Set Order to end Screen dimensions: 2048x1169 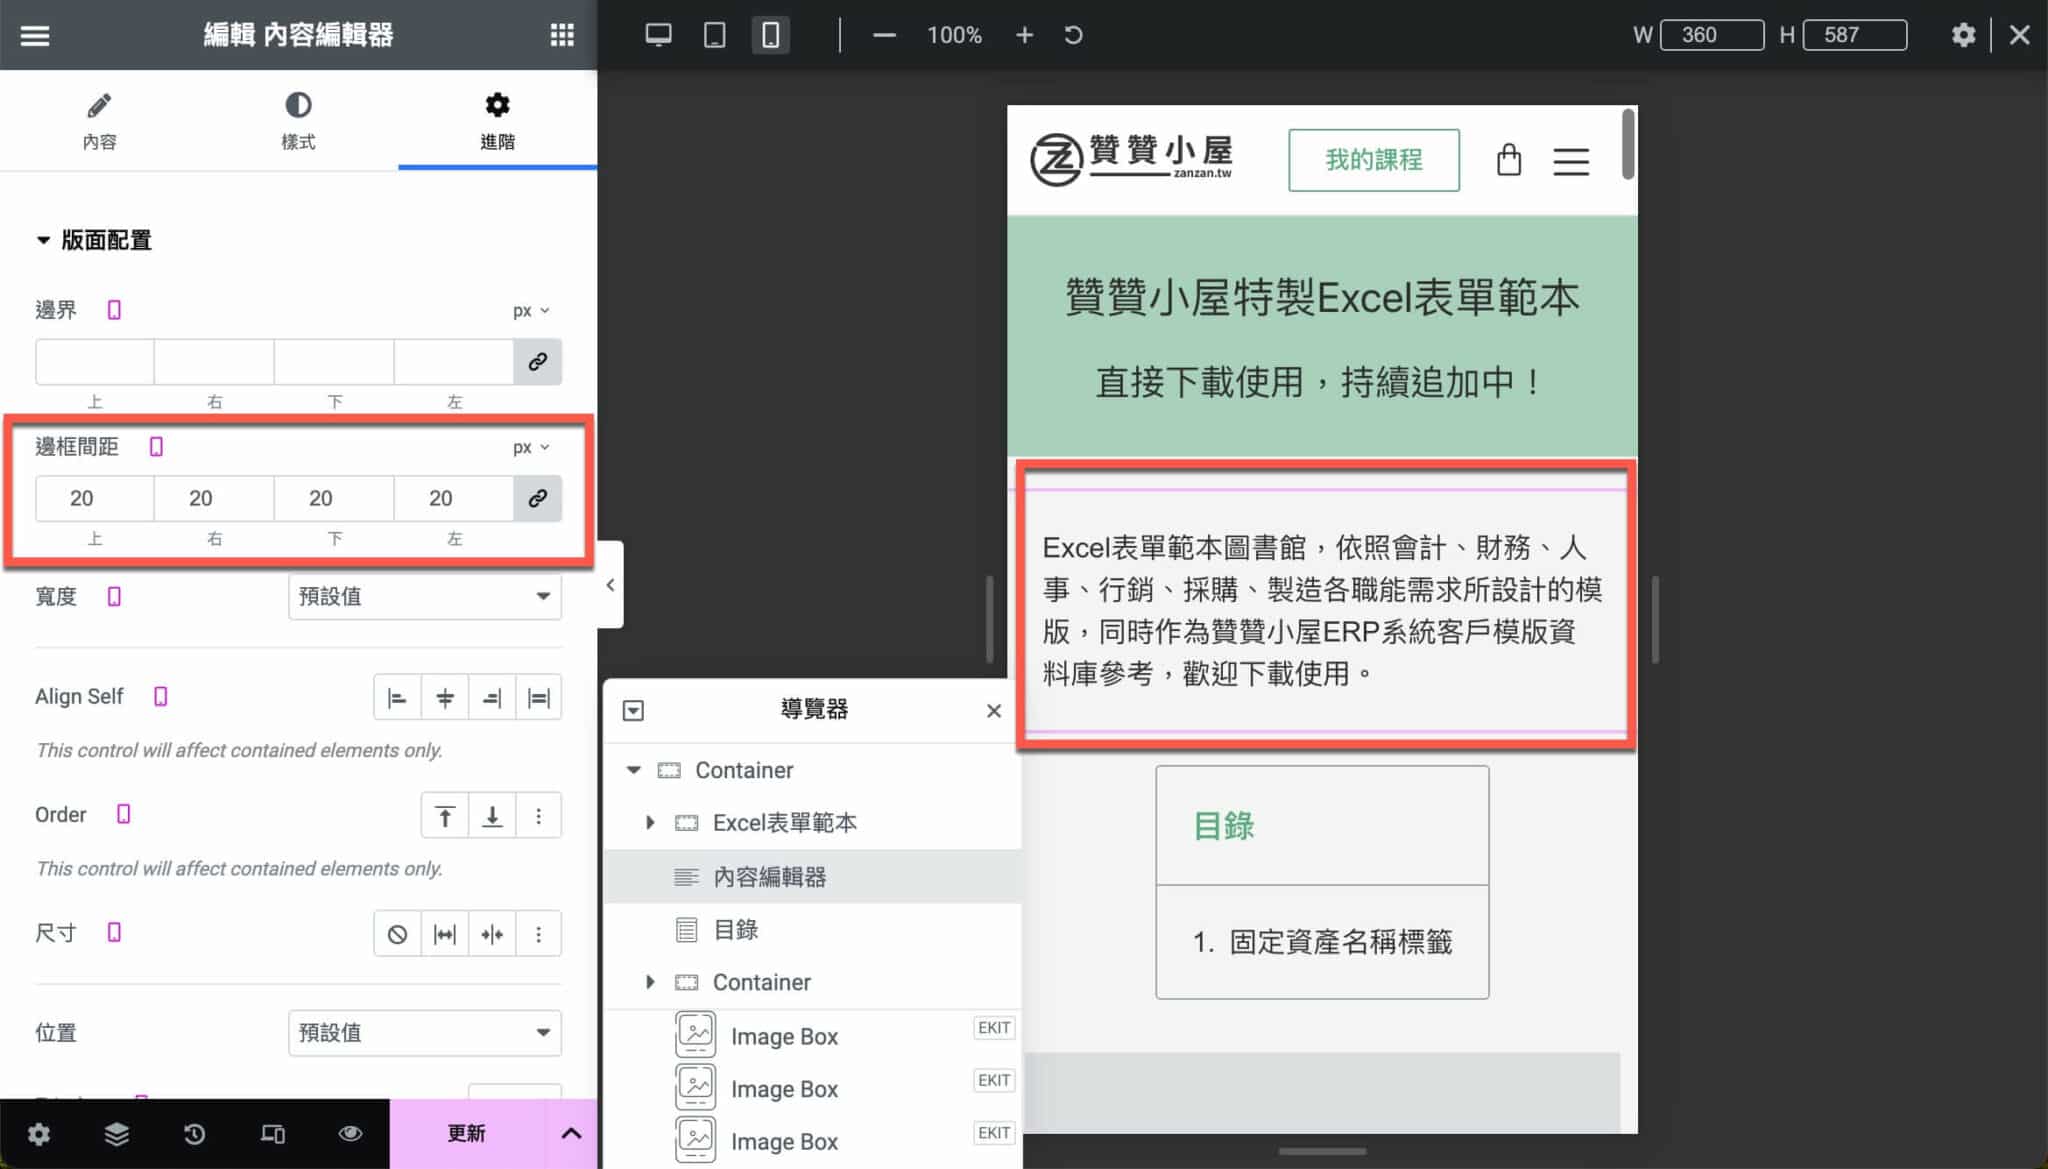click(x=492, y=816)
